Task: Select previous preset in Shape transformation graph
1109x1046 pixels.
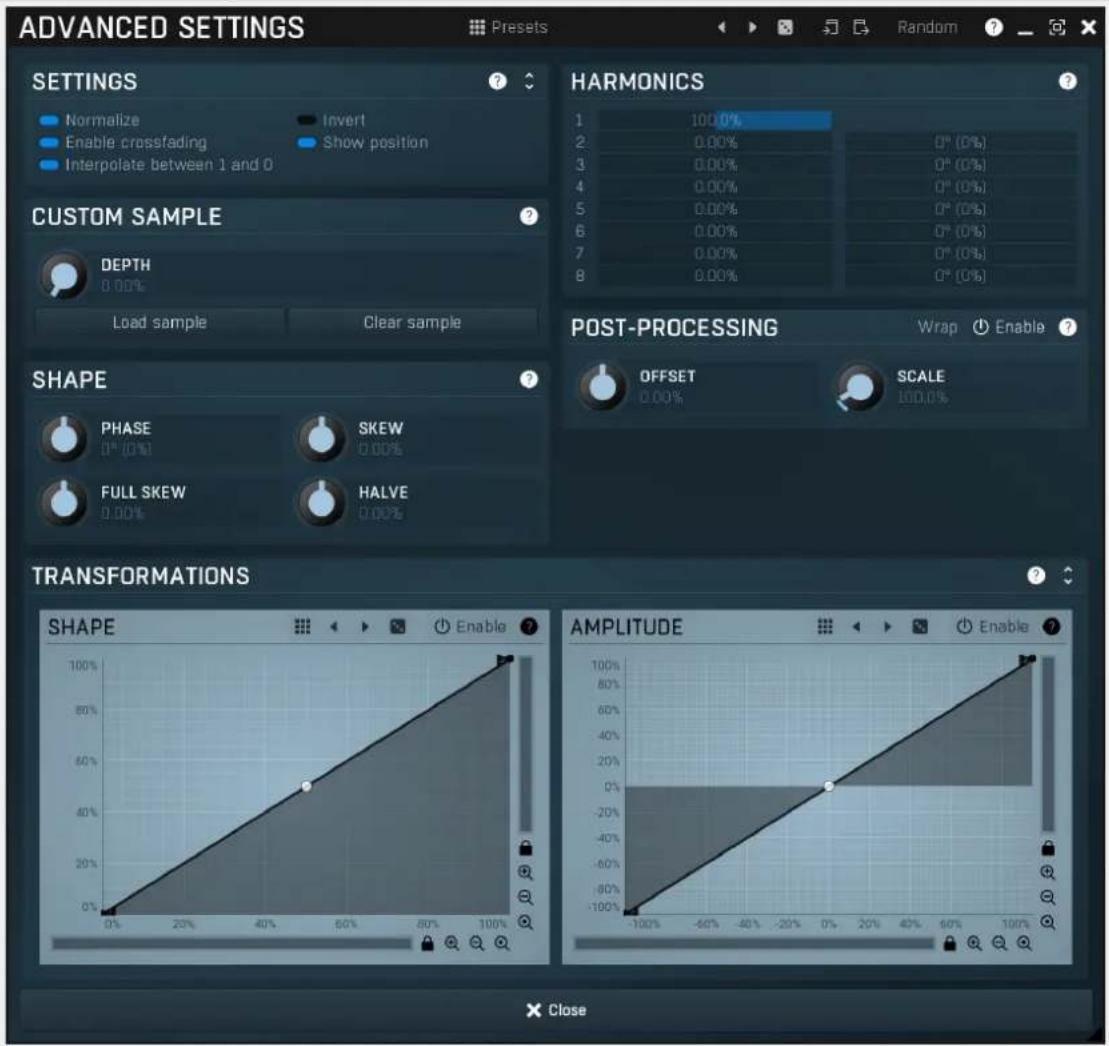Action: point(334,626)
